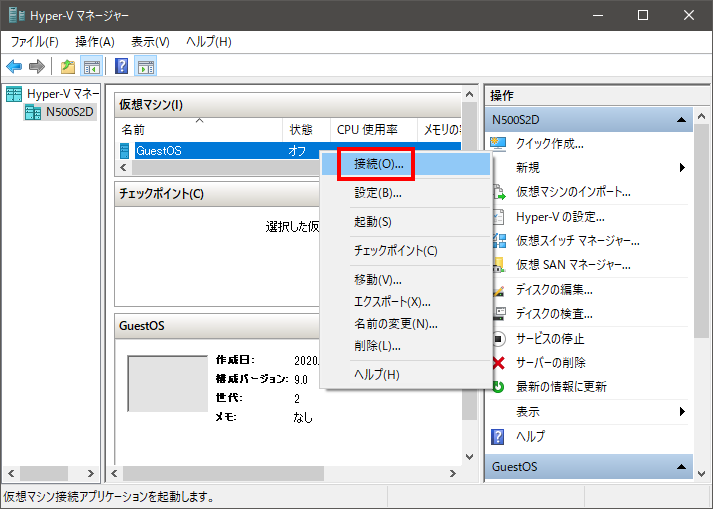
Task: Click the Forward arrow toolbar icon
Action: [37, 66]
